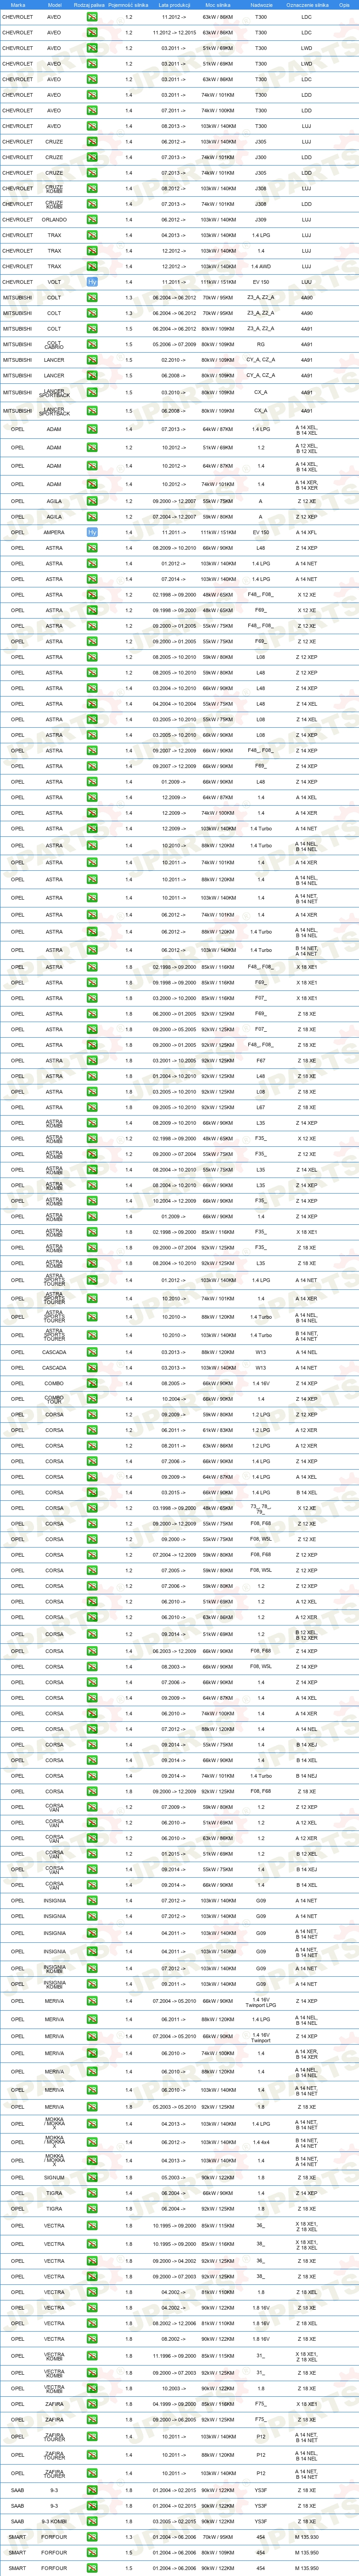Click the fuel icon for Opel Meriva Twinport LPG

92,2001
